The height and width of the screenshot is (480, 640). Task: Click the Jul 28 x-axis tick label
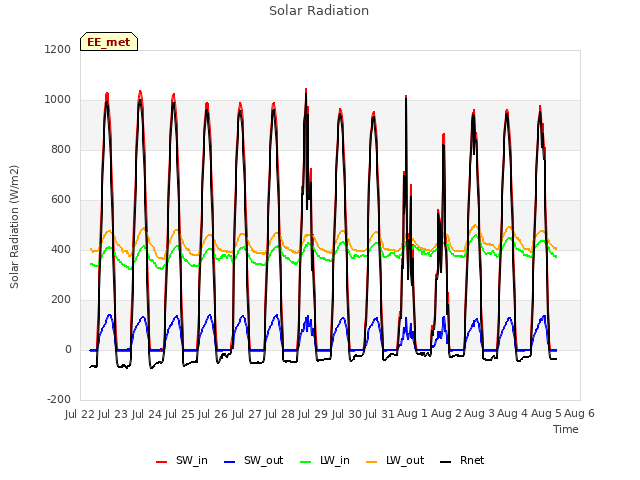(x=280, y=414)
